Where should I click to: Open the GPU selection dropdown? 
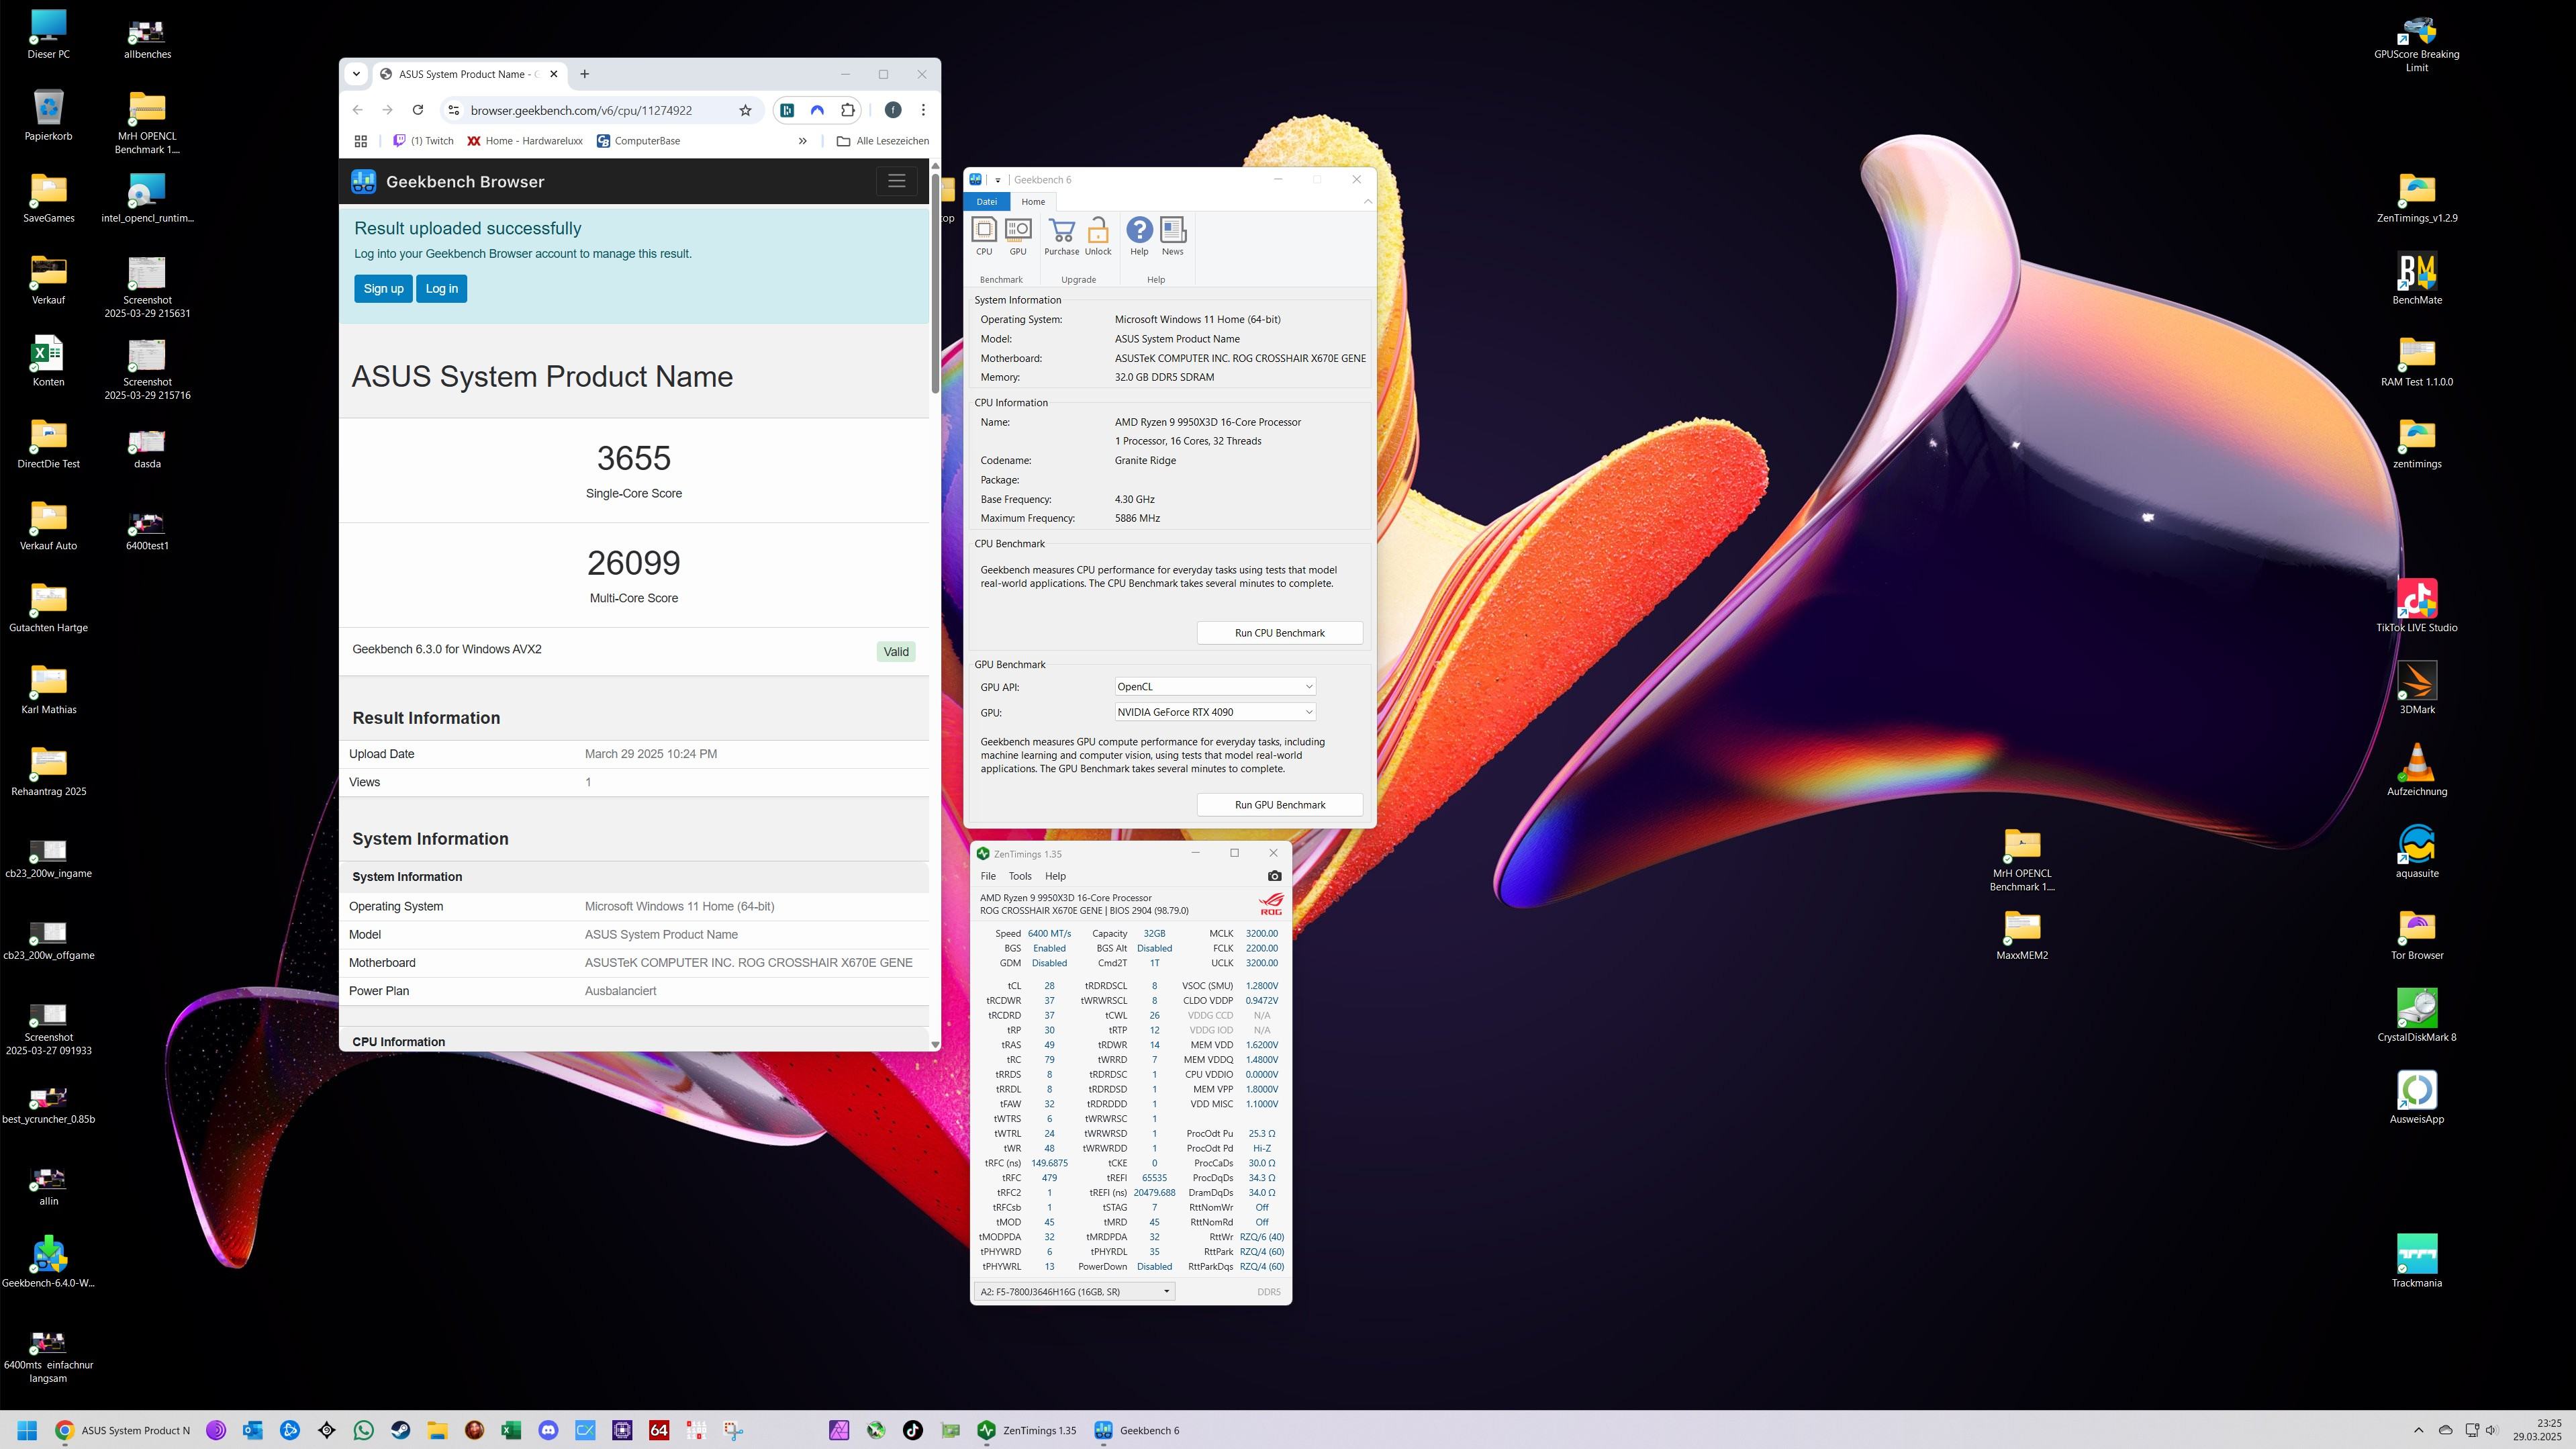[1214, 712]
